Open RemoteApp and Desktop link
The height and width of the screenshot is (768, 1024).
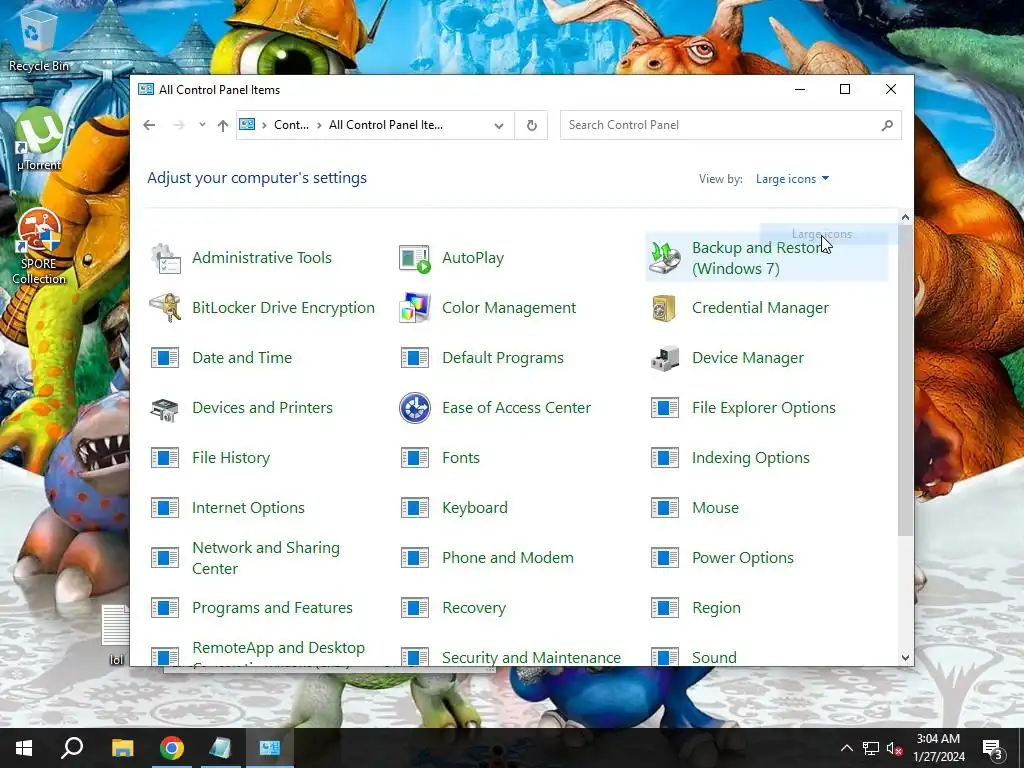pyautogui.click(x=278, y=648)
